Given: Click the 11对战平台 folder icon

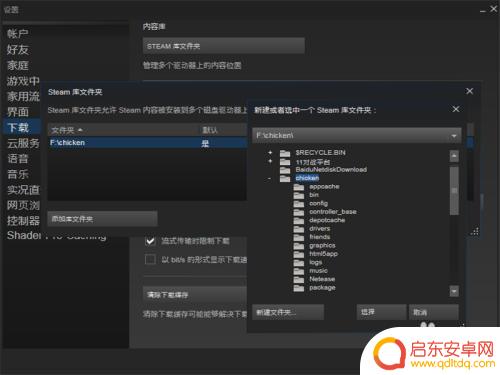Looking at the screenshot, I should pos(285,162).
